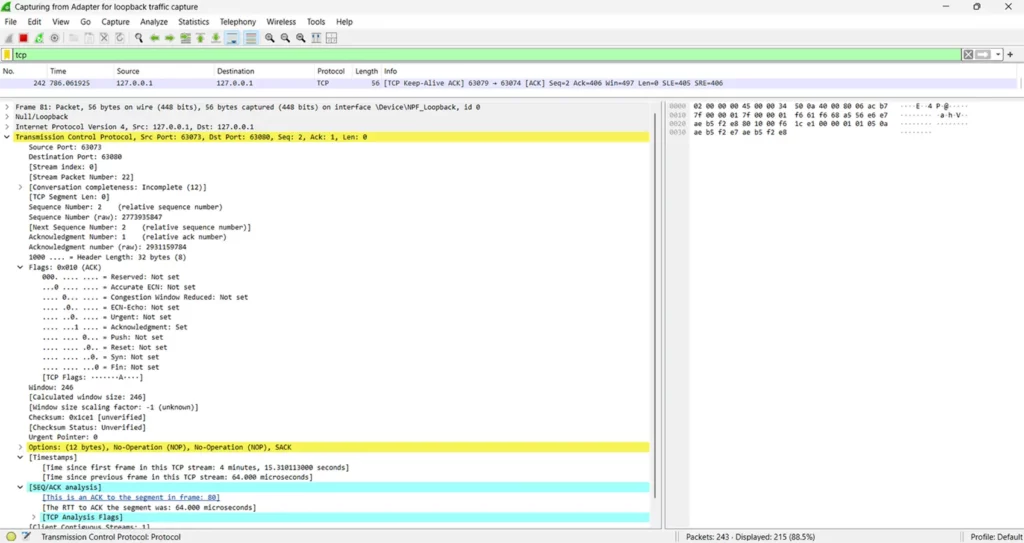Screen dimensions: 1024x543
Task: Collapse the SEQ/ACK analysis node
Action: 20,487
